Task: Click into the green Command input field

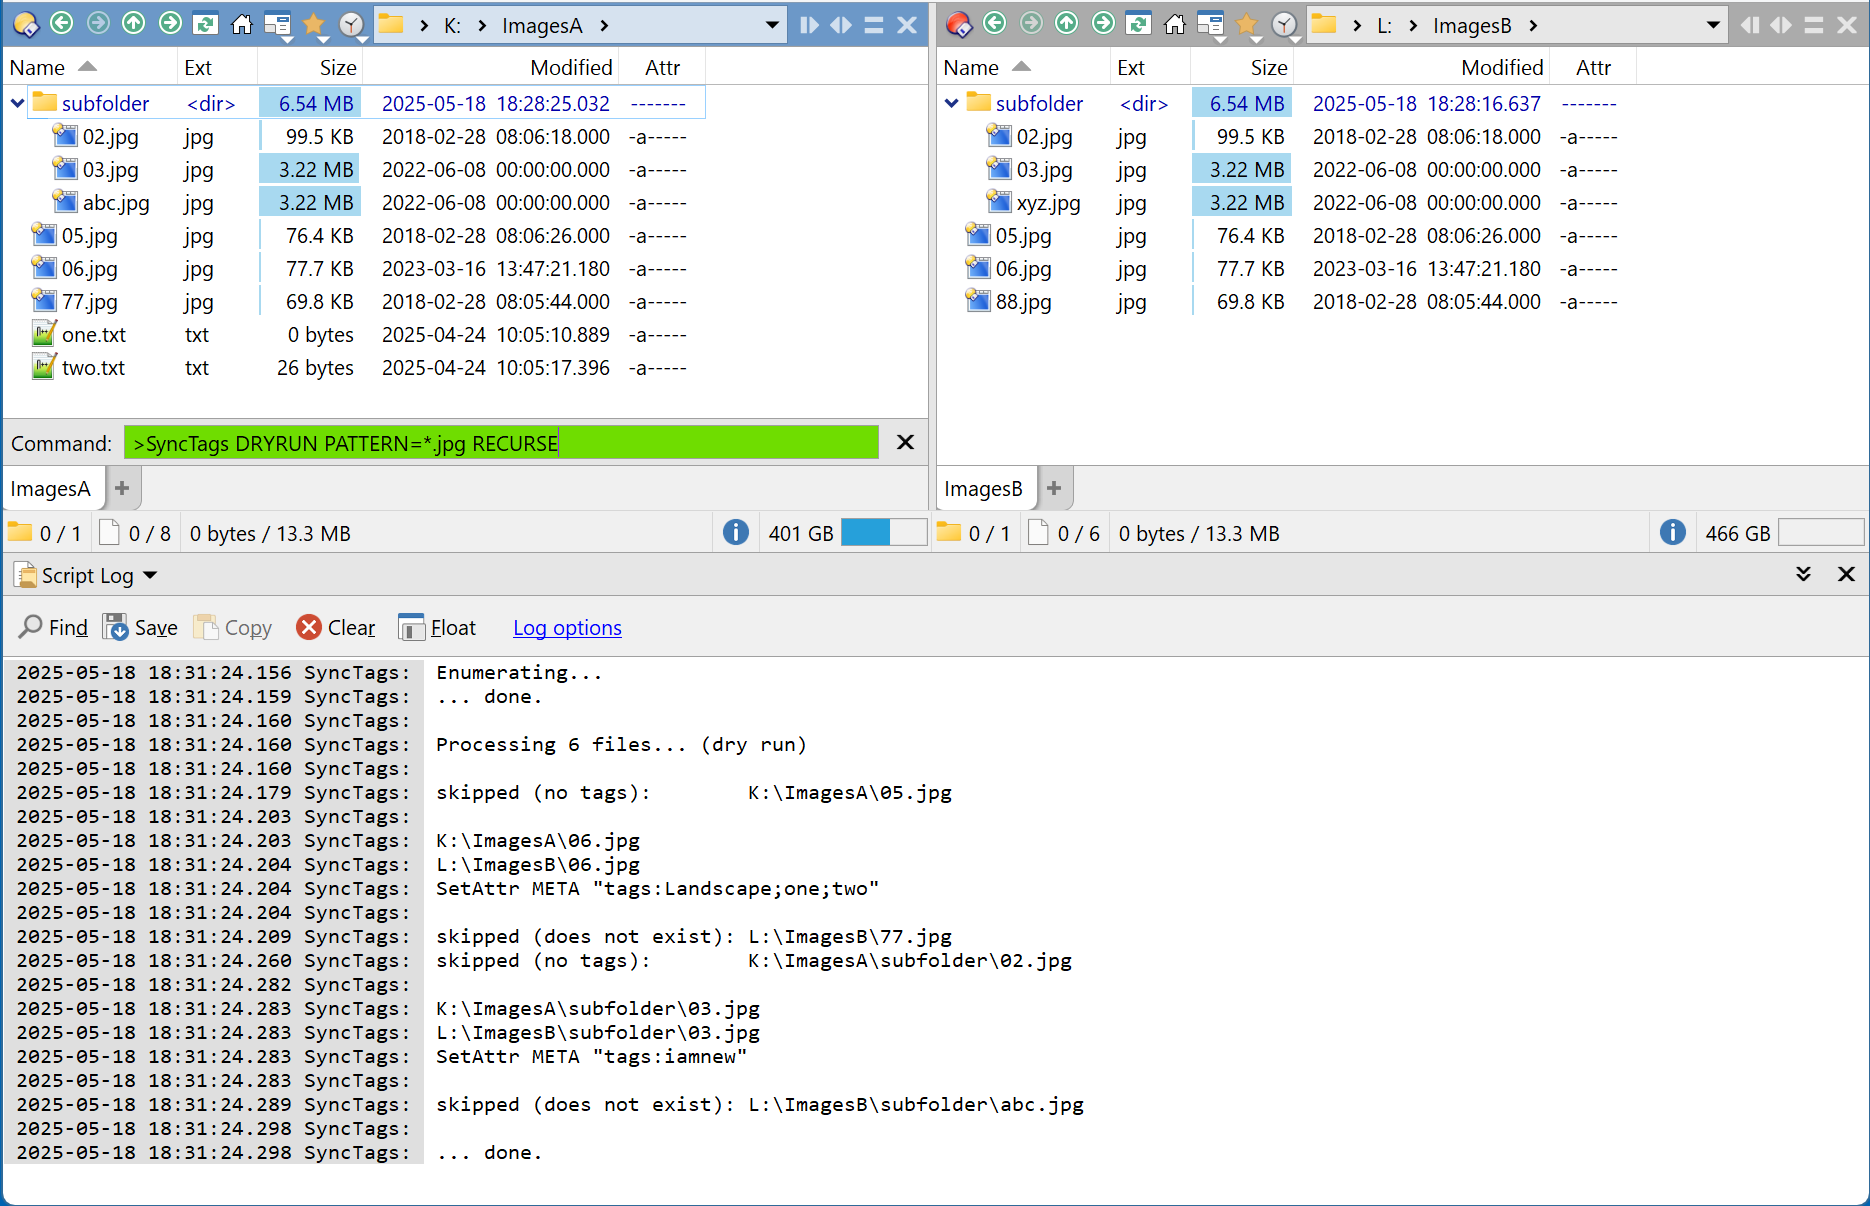Action: 501,443
